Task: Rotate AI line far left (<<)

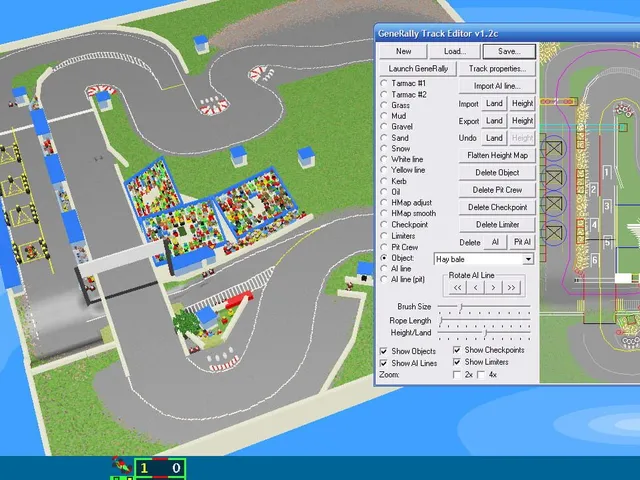Action: pos(458,288)
